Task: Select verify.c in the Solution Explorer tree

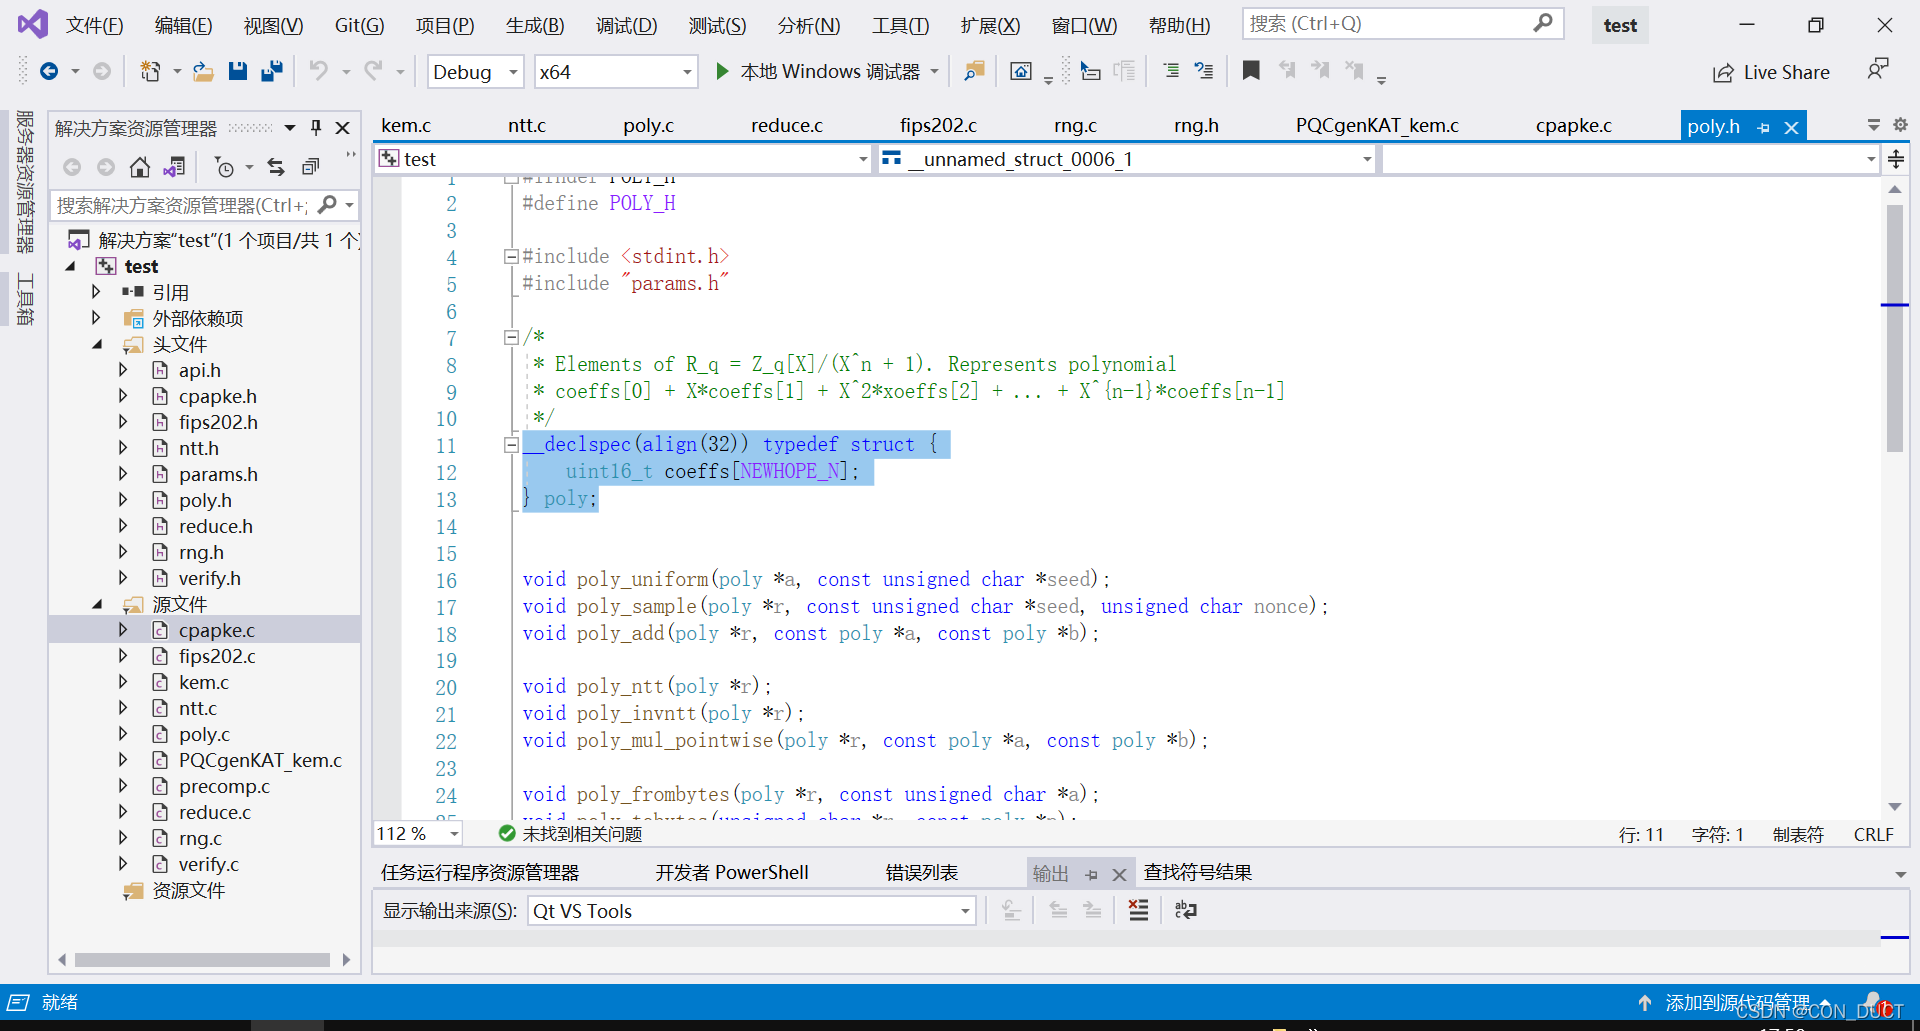Action: click(x=208, y=864)
